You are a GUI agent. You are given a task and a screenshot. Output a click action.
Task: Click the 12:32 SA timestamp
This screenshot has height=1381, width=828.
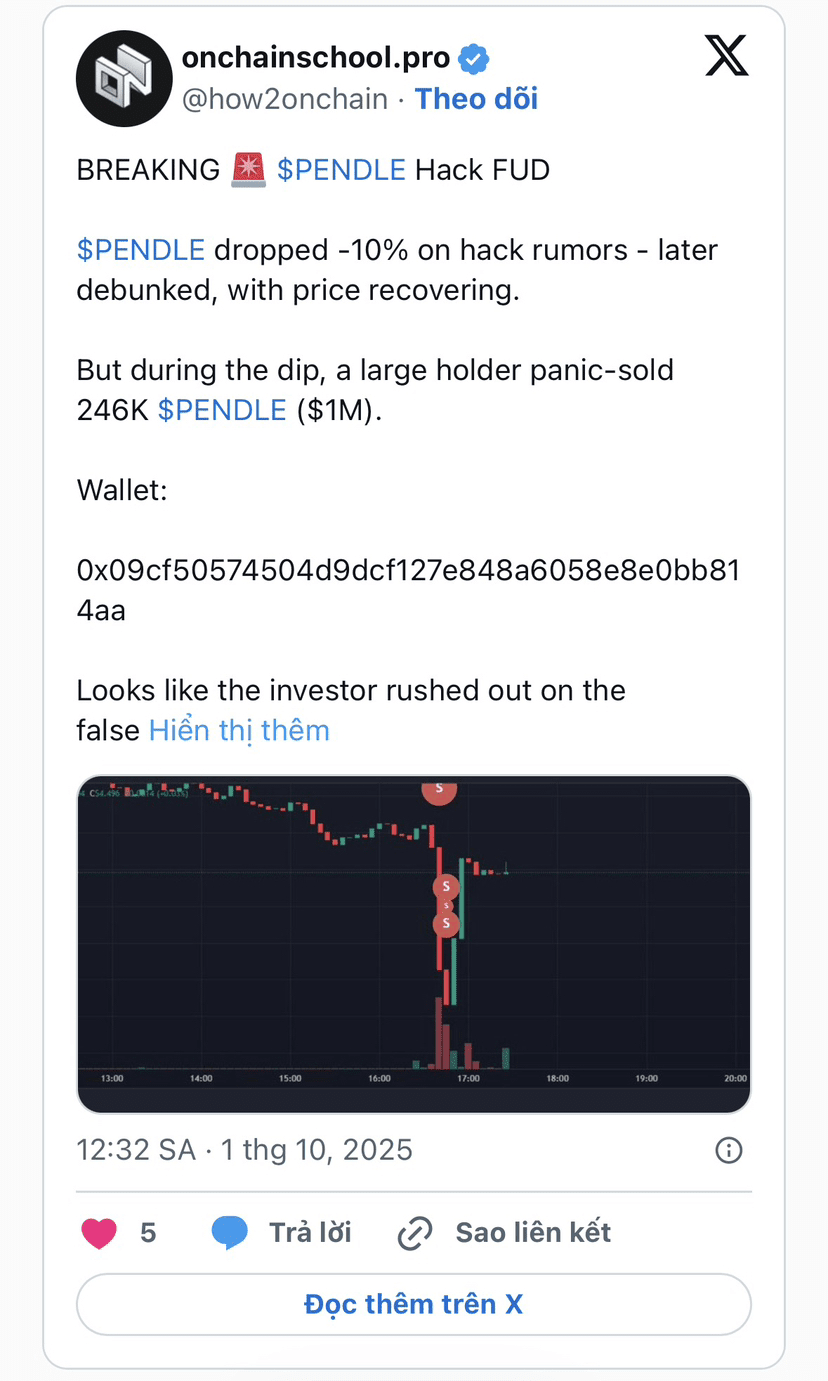point(135,1150)
